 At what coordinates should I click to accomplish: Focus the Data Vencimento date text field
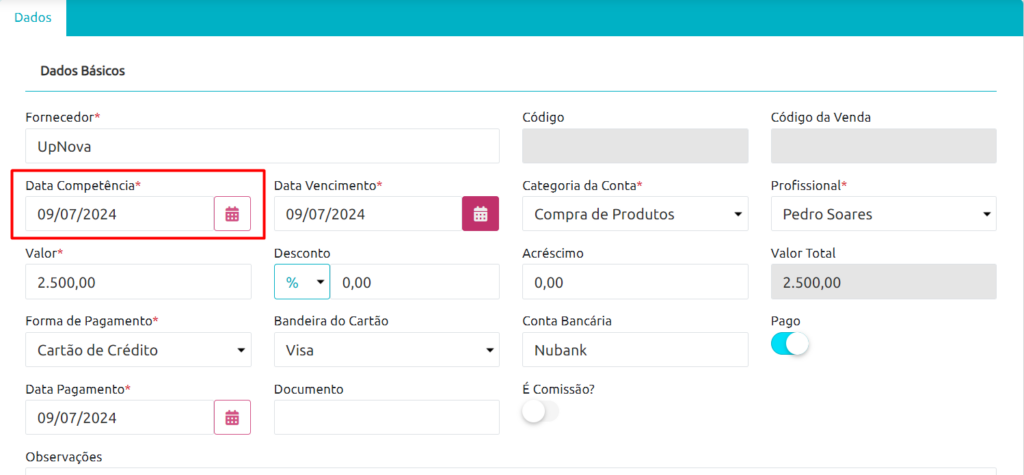[x=368, y=214]
